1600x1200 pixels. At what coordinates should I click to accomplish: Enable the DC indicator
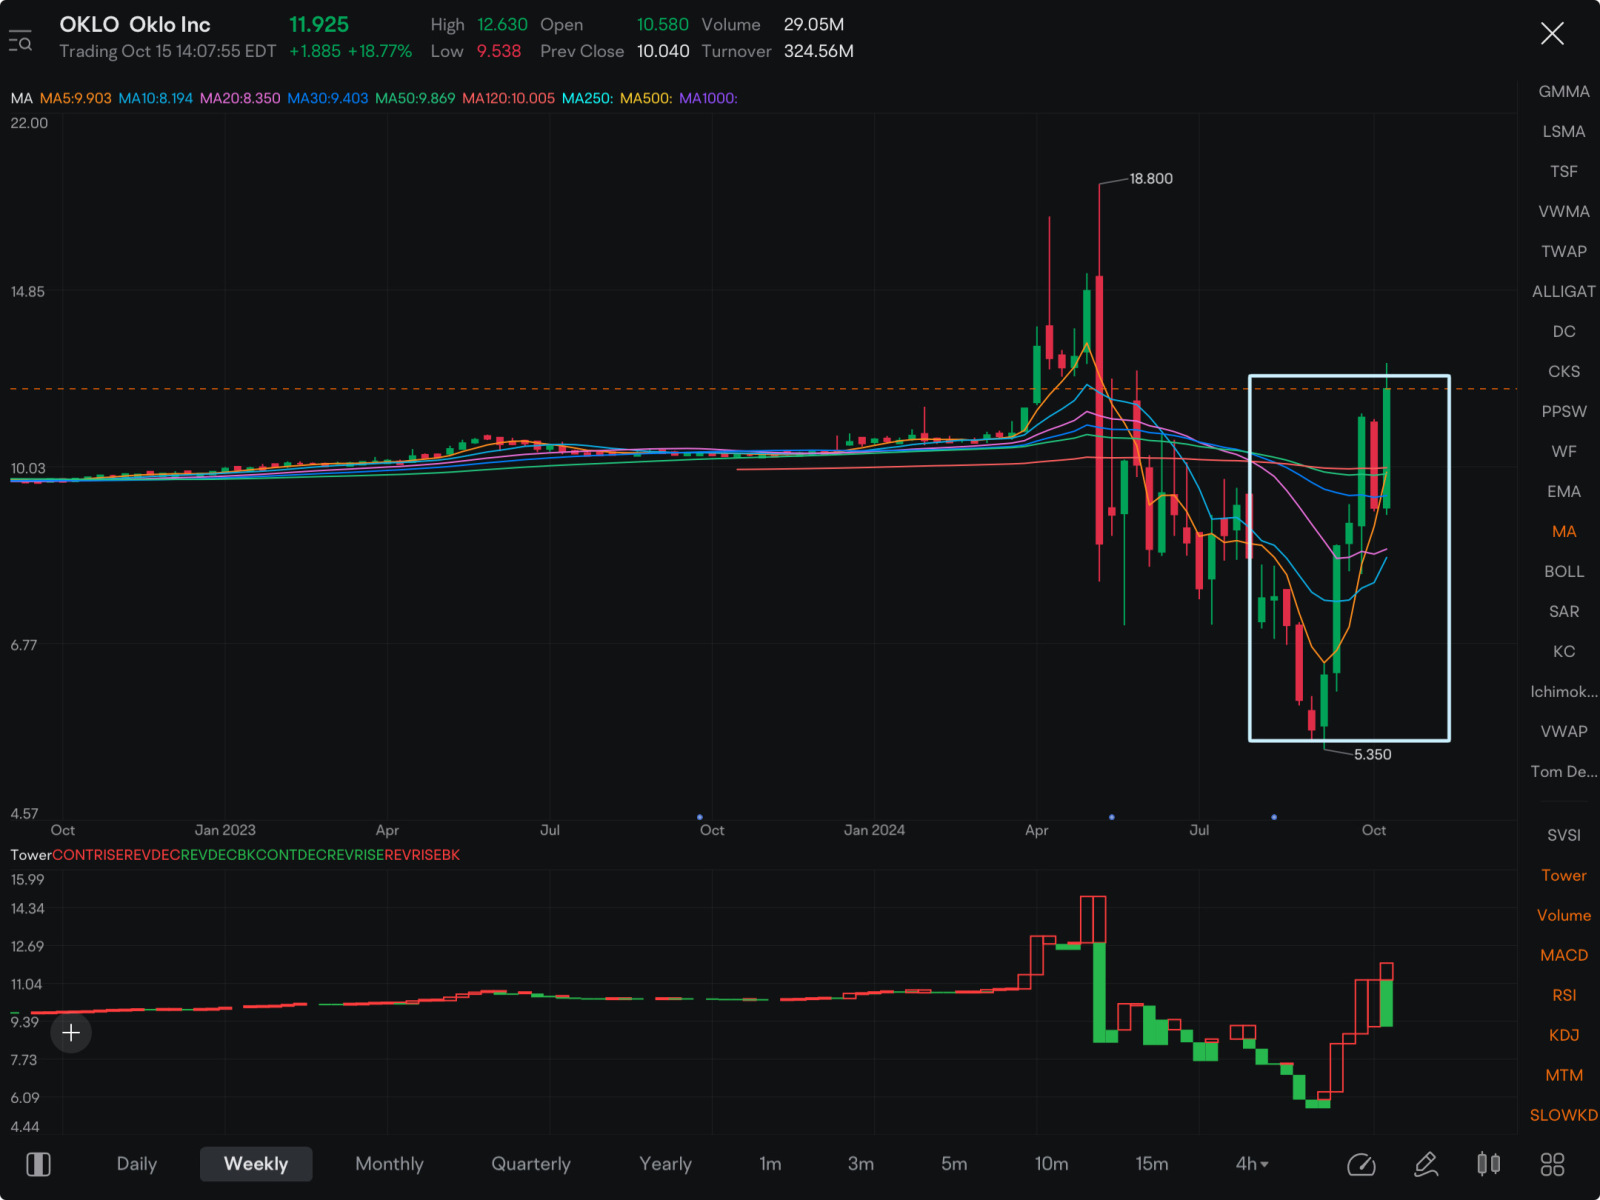pos(1564,331)
